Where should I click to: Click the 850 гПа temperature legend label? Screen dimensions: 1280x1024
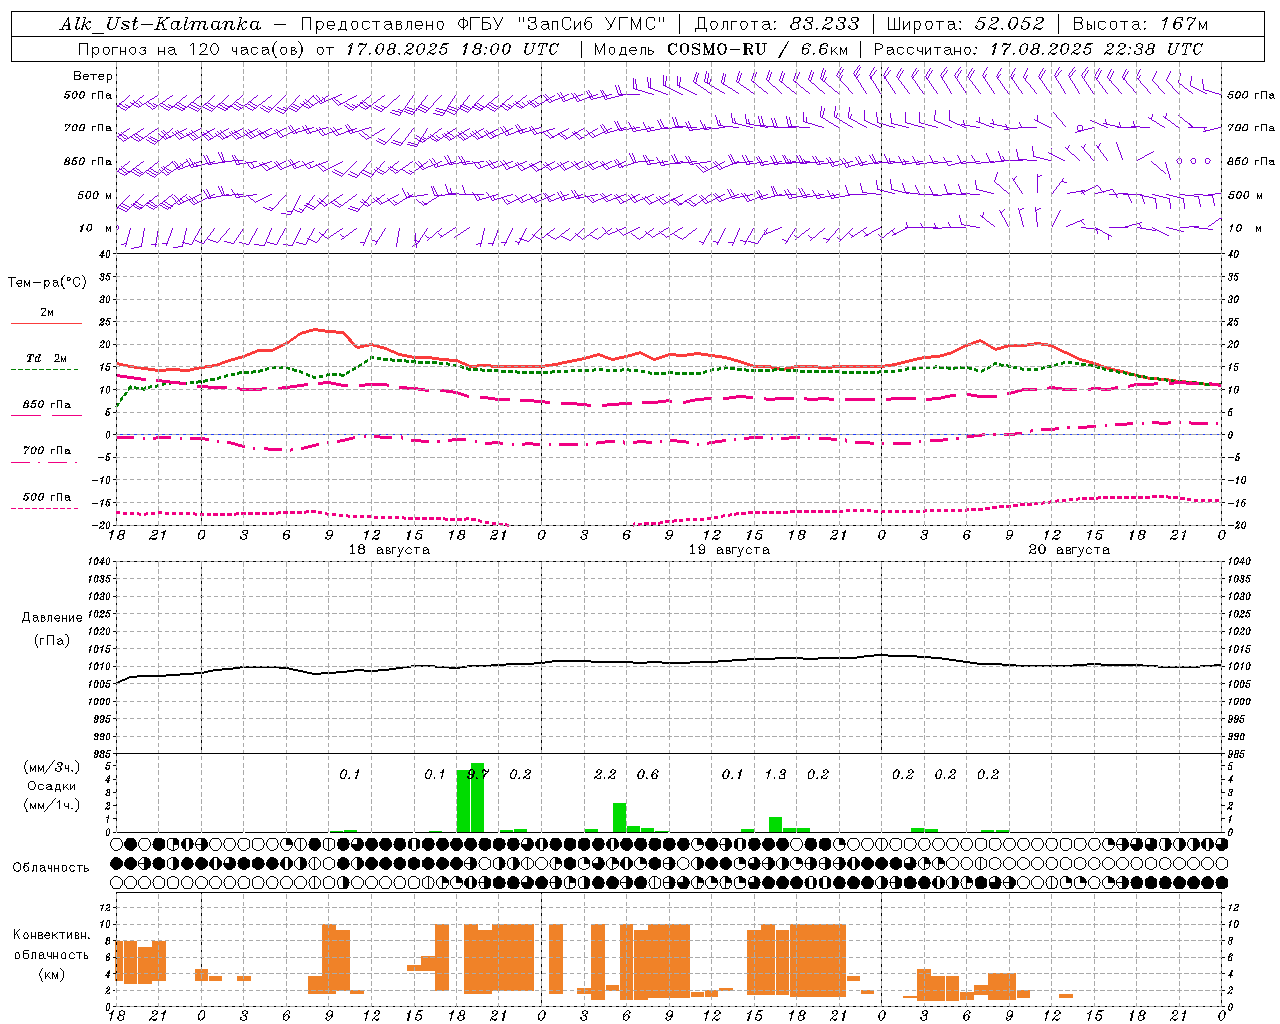click(46, 405)
